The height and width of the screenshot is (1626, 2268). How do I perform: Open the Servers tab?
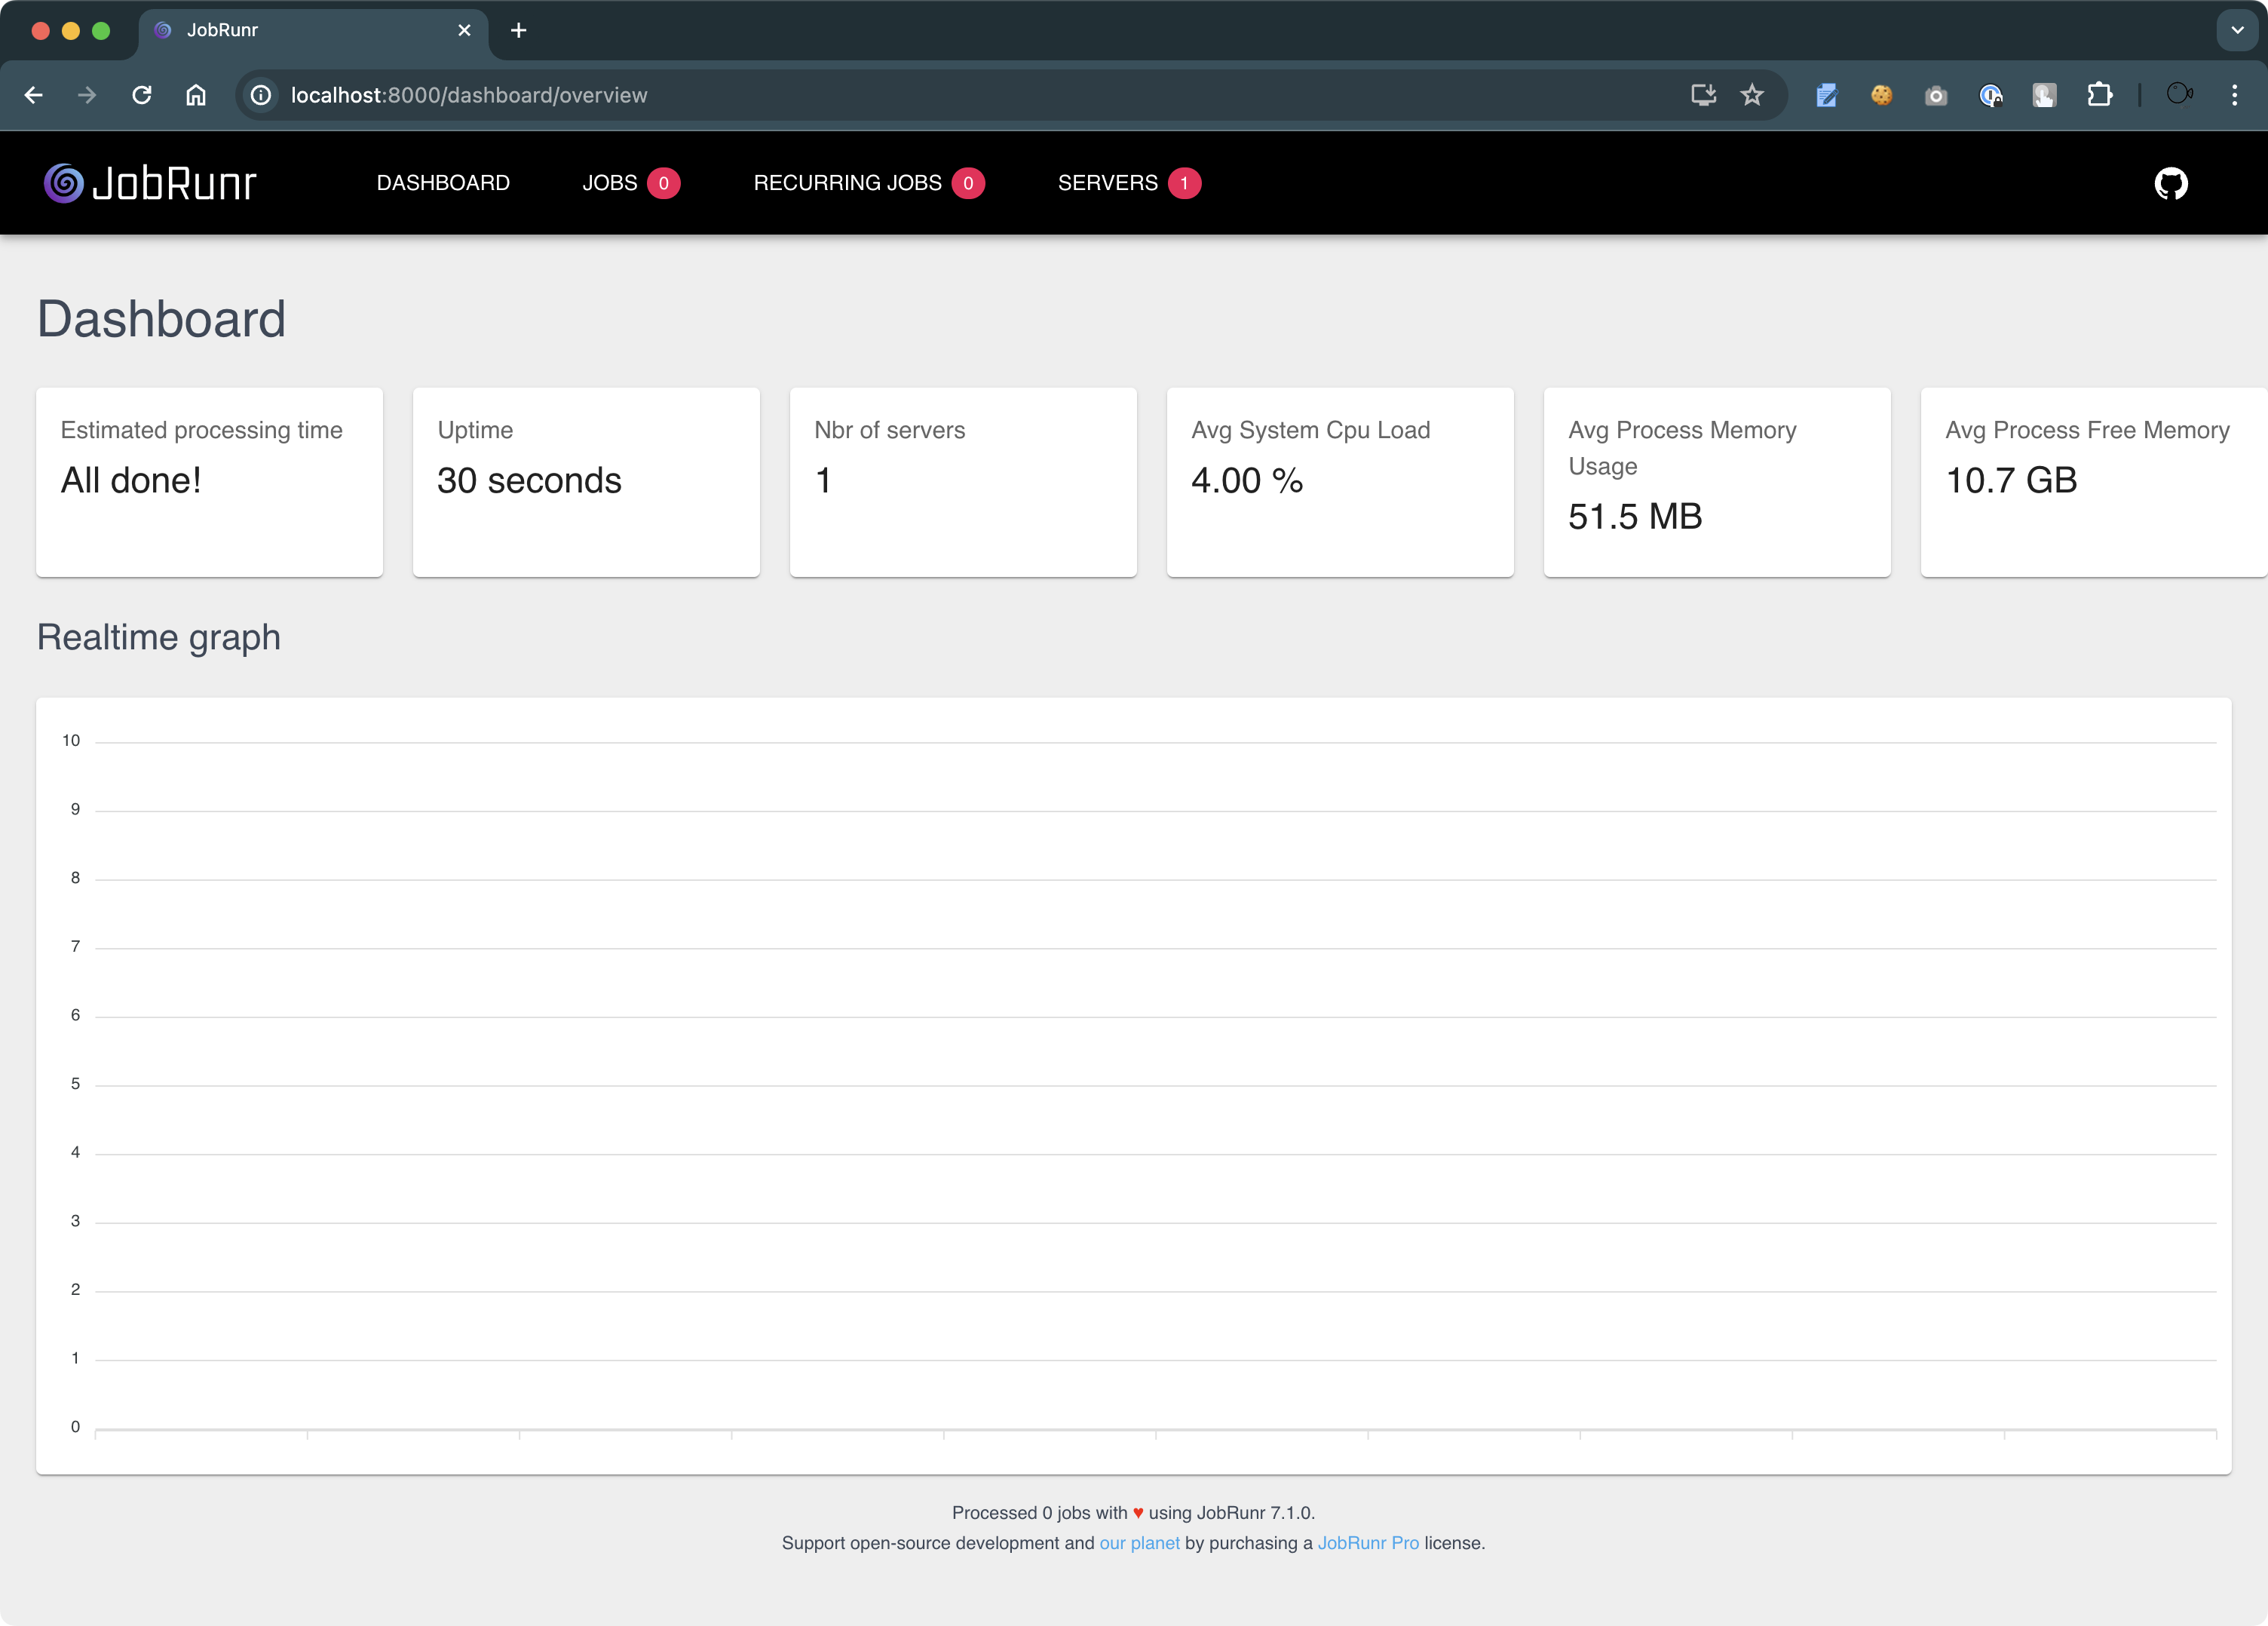(1107, 183)
